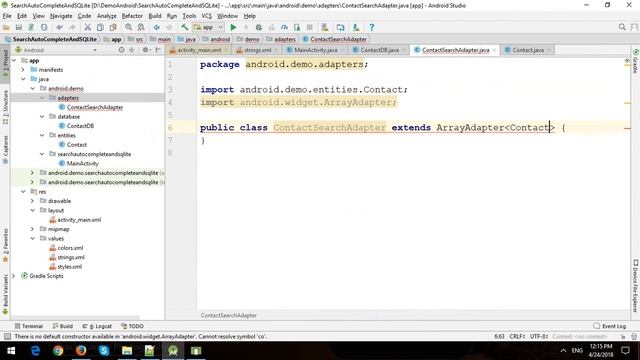Open the app run configuration dropdown
This screenshot has width=640, height=360.
209,27
